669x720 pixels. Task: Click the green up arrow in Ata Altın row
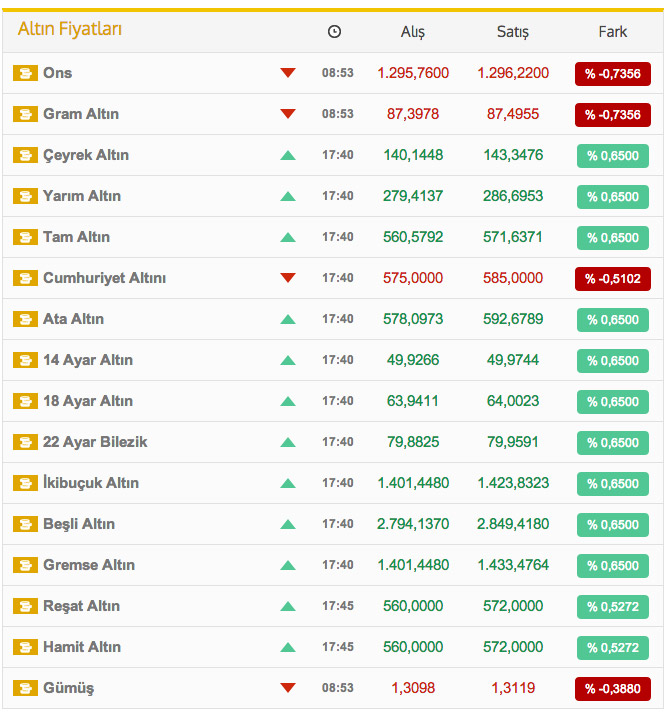coord(288,319)
